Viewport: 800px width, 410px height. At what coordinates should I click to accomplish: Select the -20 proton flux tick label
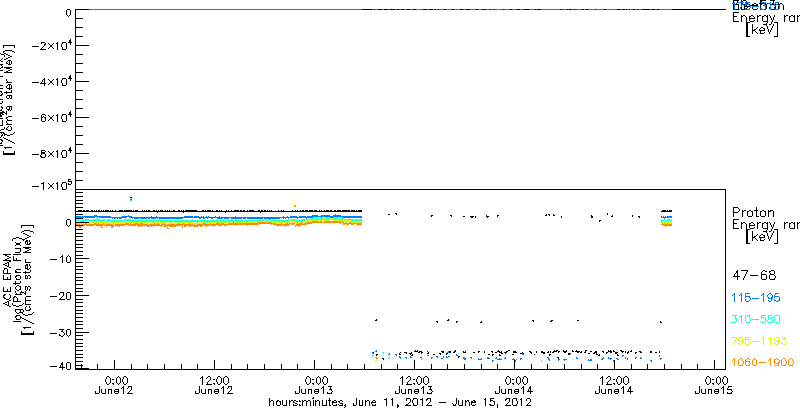(x=61, y=296)
